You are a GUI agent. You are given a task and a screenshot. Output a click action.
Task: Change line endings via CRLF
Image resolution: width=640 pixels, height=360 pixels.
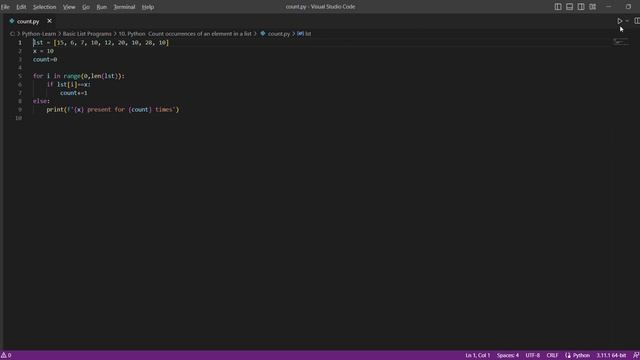[552, 356]
